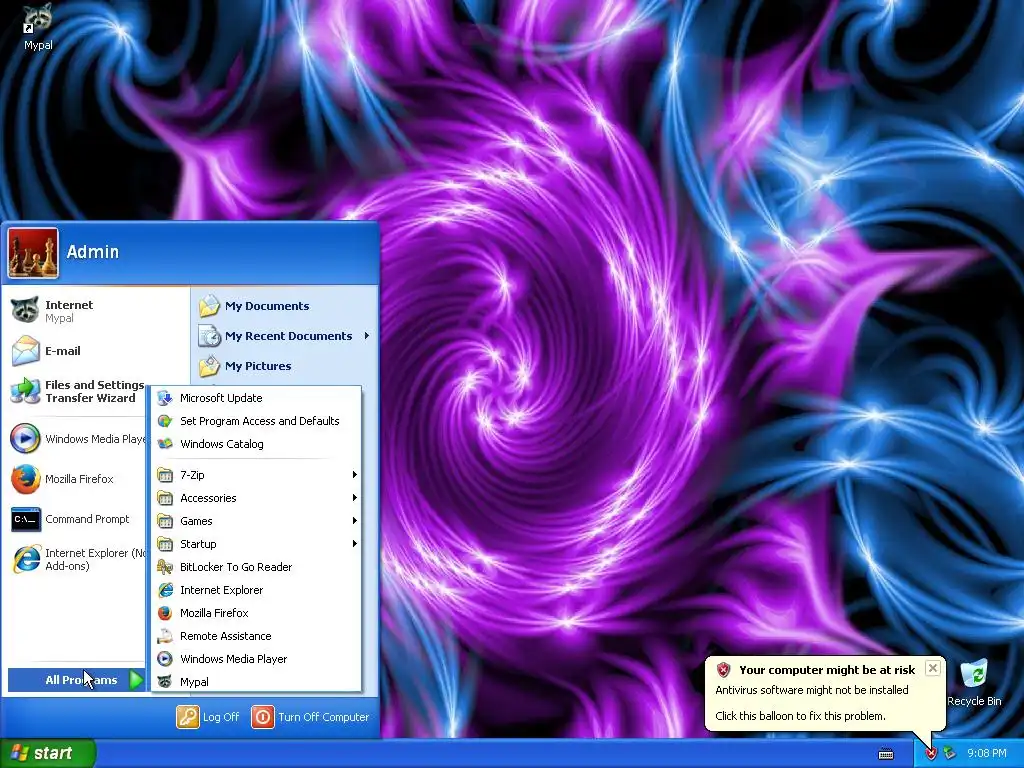
Task: Open the Mypal desktop shortcut icon
Action: point(37,20)
